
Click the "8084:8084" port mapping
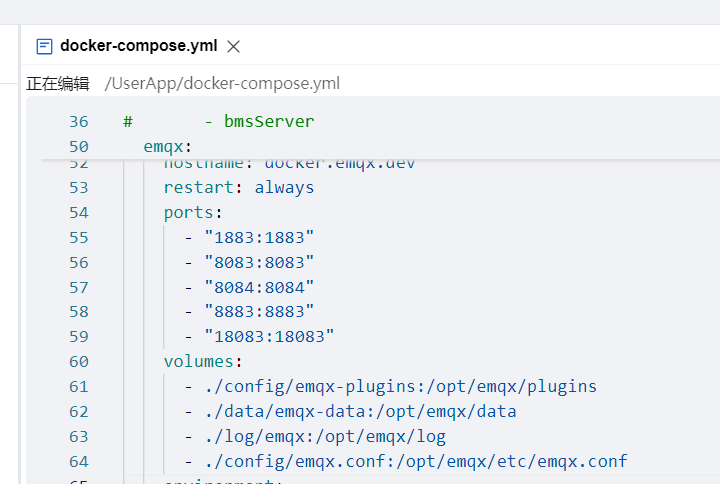[259, 287]
